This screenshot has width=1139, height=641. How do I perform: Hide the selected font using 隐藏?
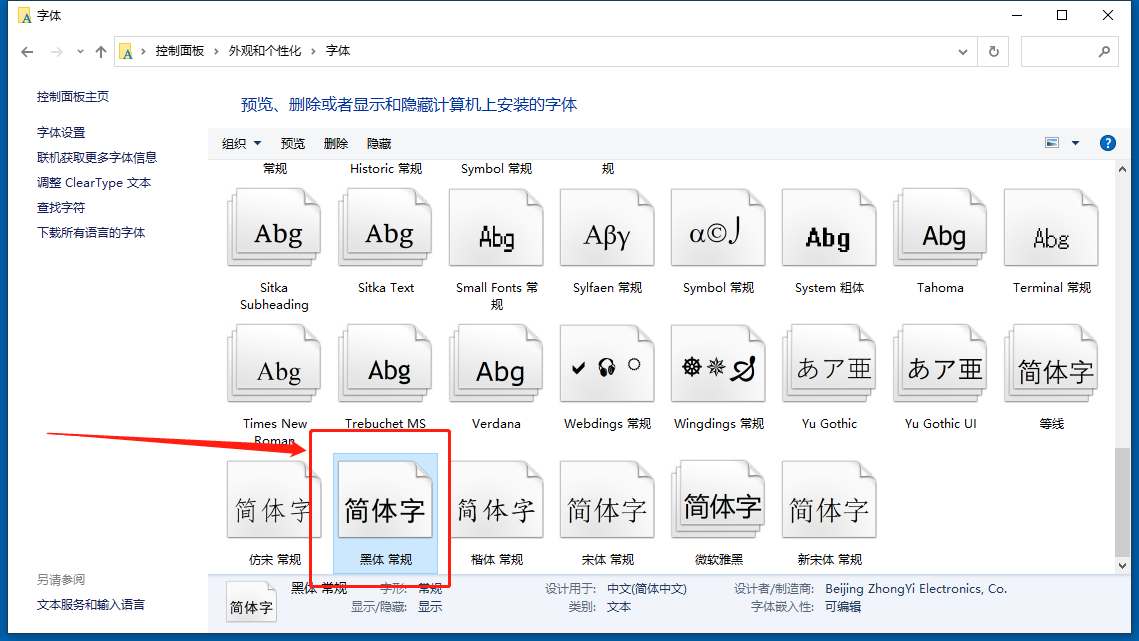click(378, 143)
